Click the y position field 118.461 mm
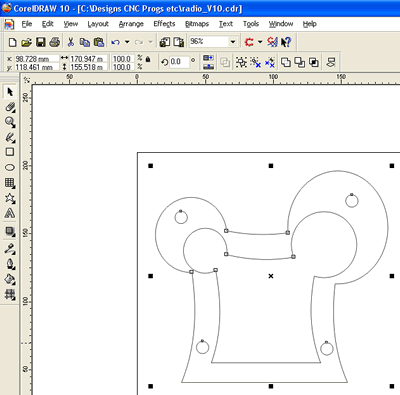The width and height of the screenshot is (400, 395). (37, 67)
